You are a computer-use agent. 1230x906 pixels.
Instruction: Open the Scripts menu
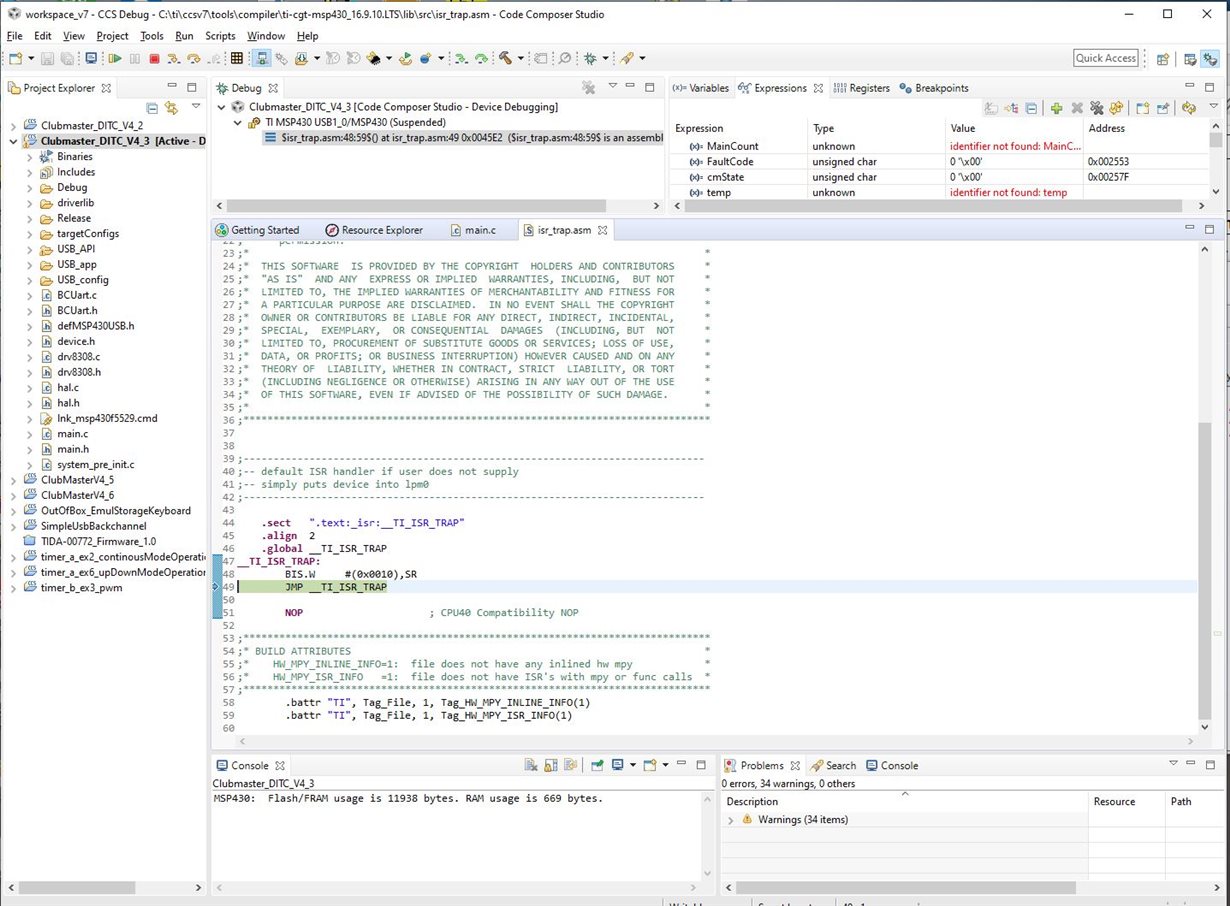click(220, 36)
